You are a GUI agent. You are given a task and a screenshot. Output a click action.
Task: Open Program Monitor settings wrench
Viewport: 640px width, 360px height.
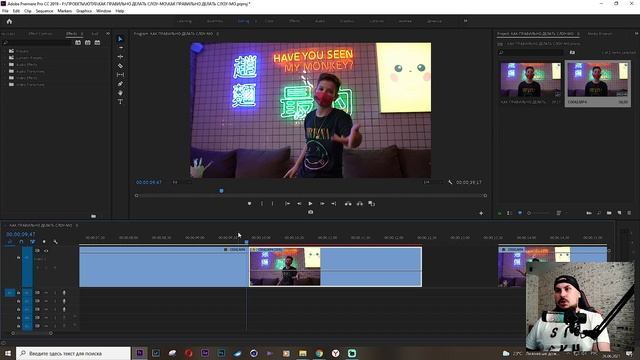(x=450, y=182)
